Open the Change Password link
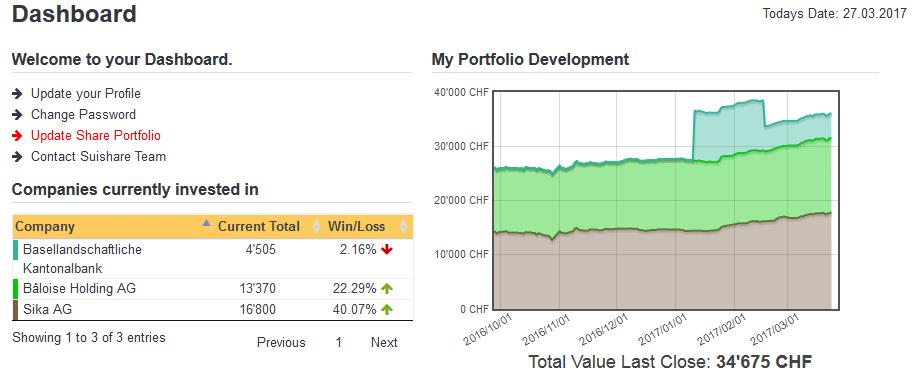The image size is (912, 375). click(x=83, y=115)
